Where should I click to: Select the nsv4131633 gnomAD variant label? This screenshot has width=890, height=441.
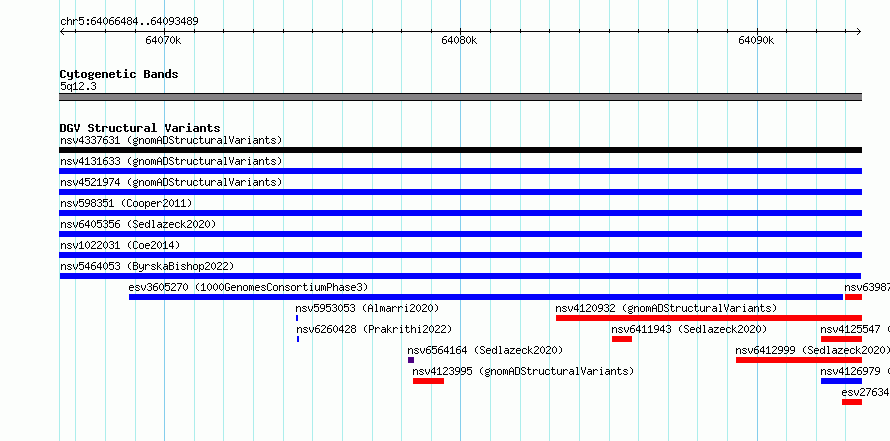point(171,161)
